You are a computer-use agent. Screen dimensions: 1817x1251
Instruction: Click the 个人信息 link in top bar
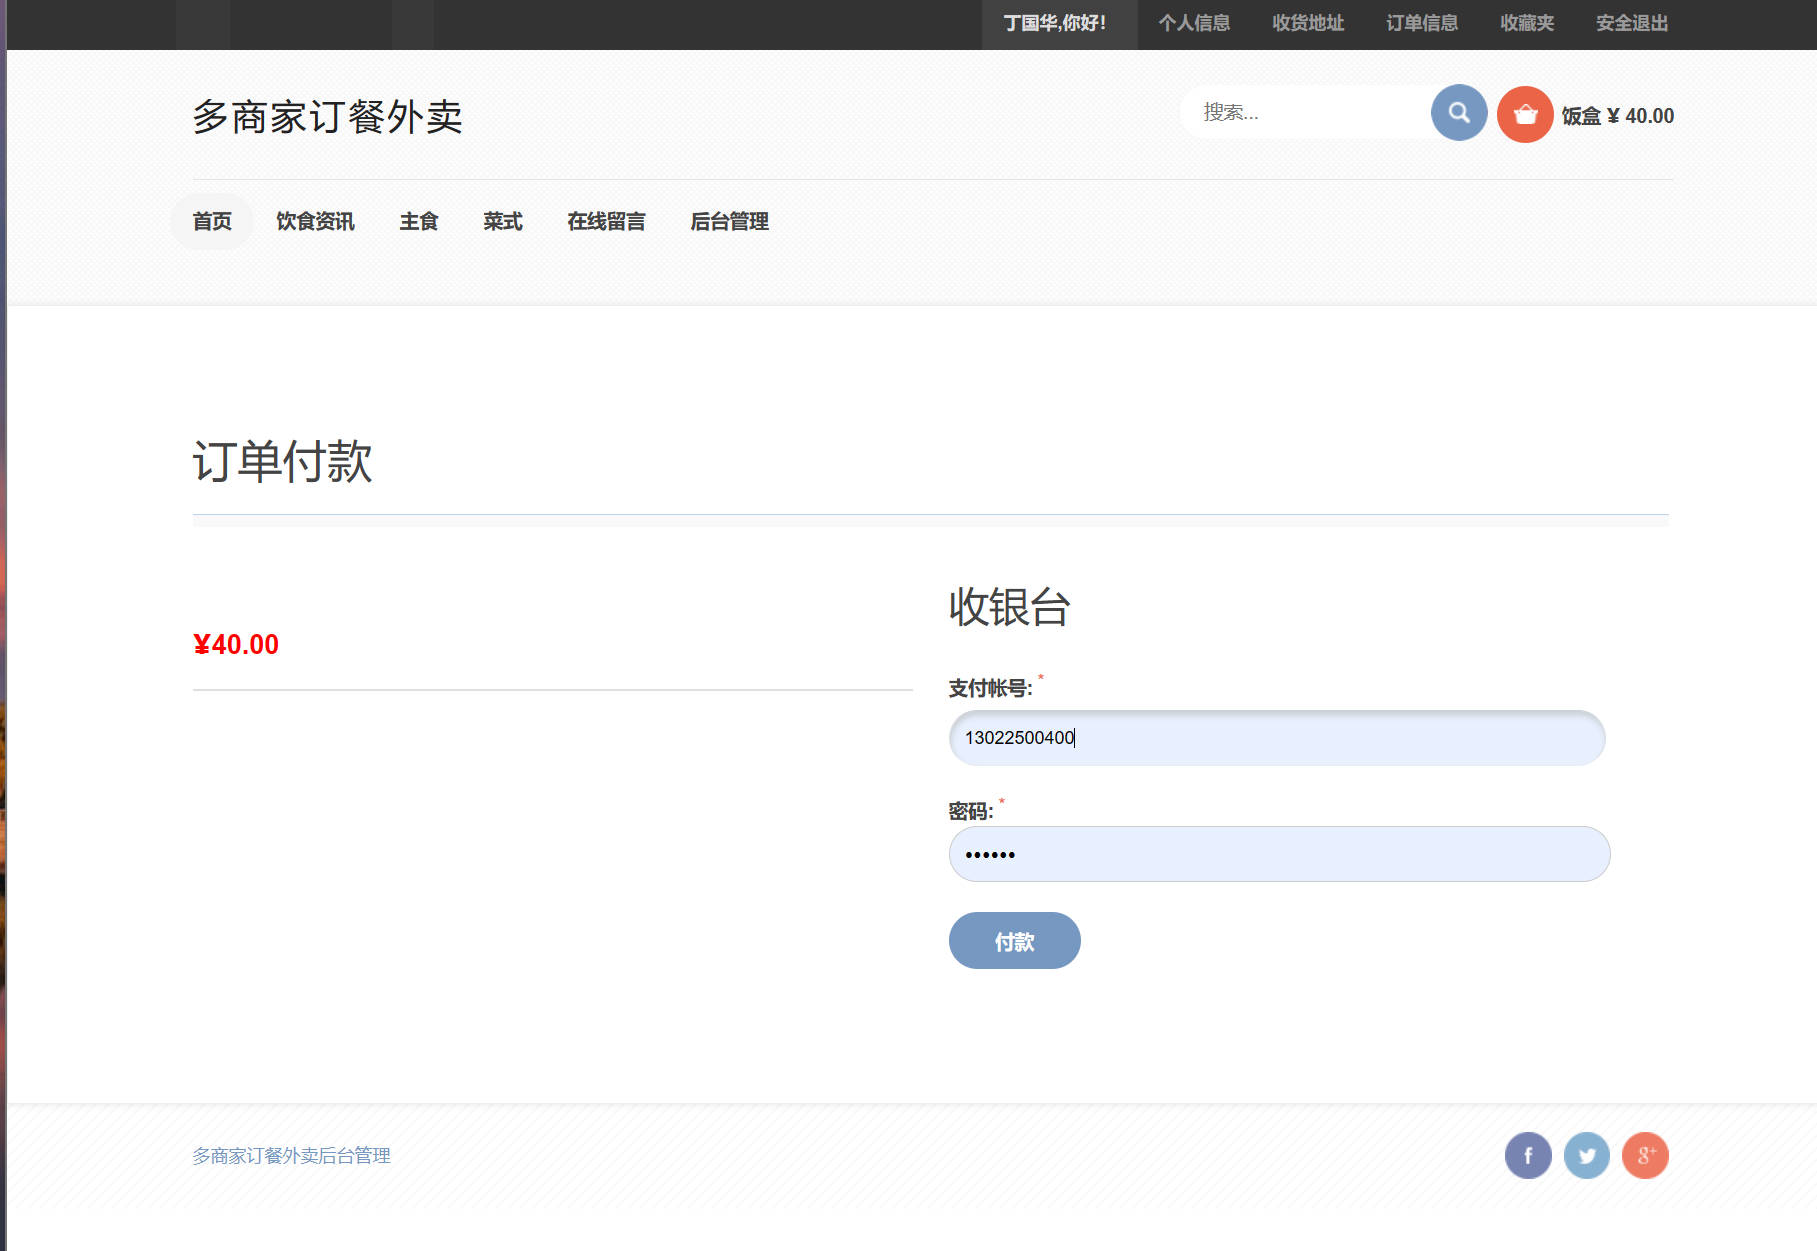1194,23
